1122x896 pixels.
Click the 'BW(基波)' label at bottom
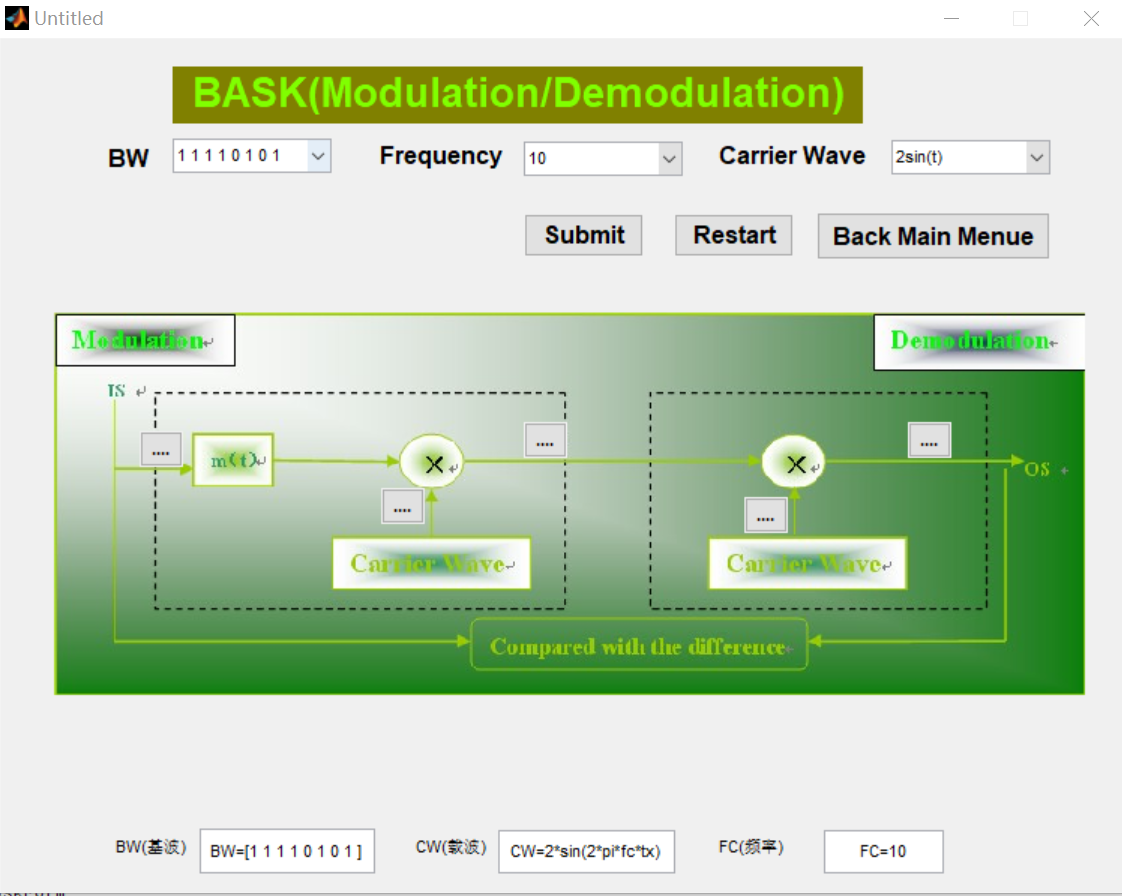pos(151,847)
